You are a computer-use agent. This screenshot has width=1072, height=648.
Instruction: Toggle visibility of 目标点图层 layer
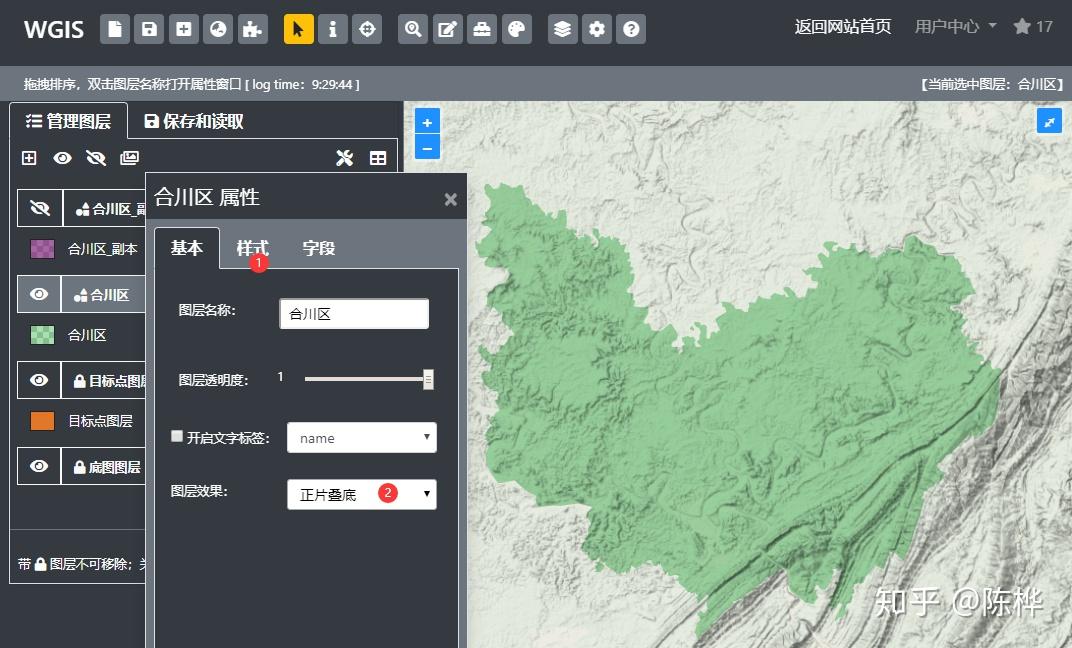click(39, 380)
